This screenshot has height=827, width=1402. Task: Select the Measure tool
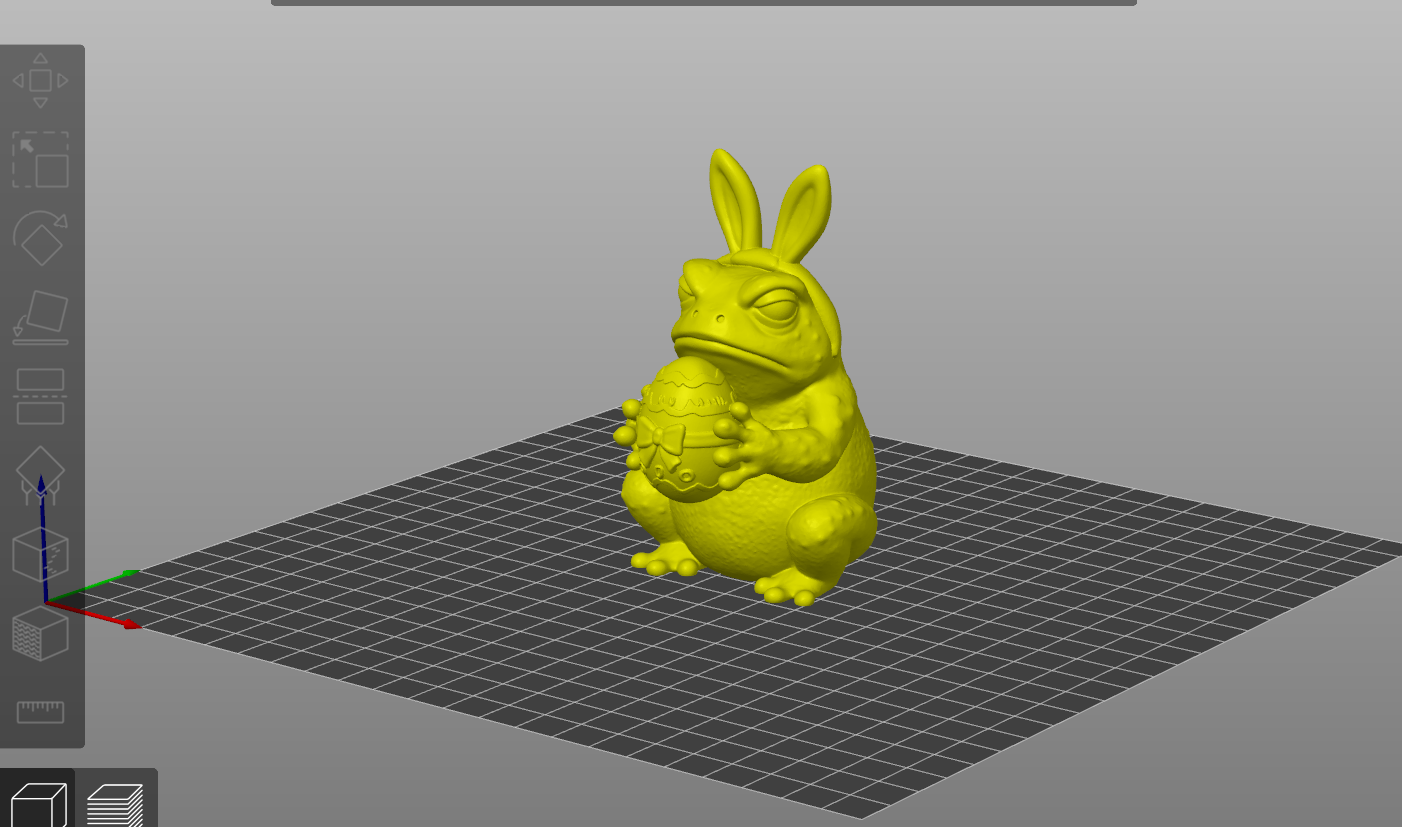tap(40, 710)
